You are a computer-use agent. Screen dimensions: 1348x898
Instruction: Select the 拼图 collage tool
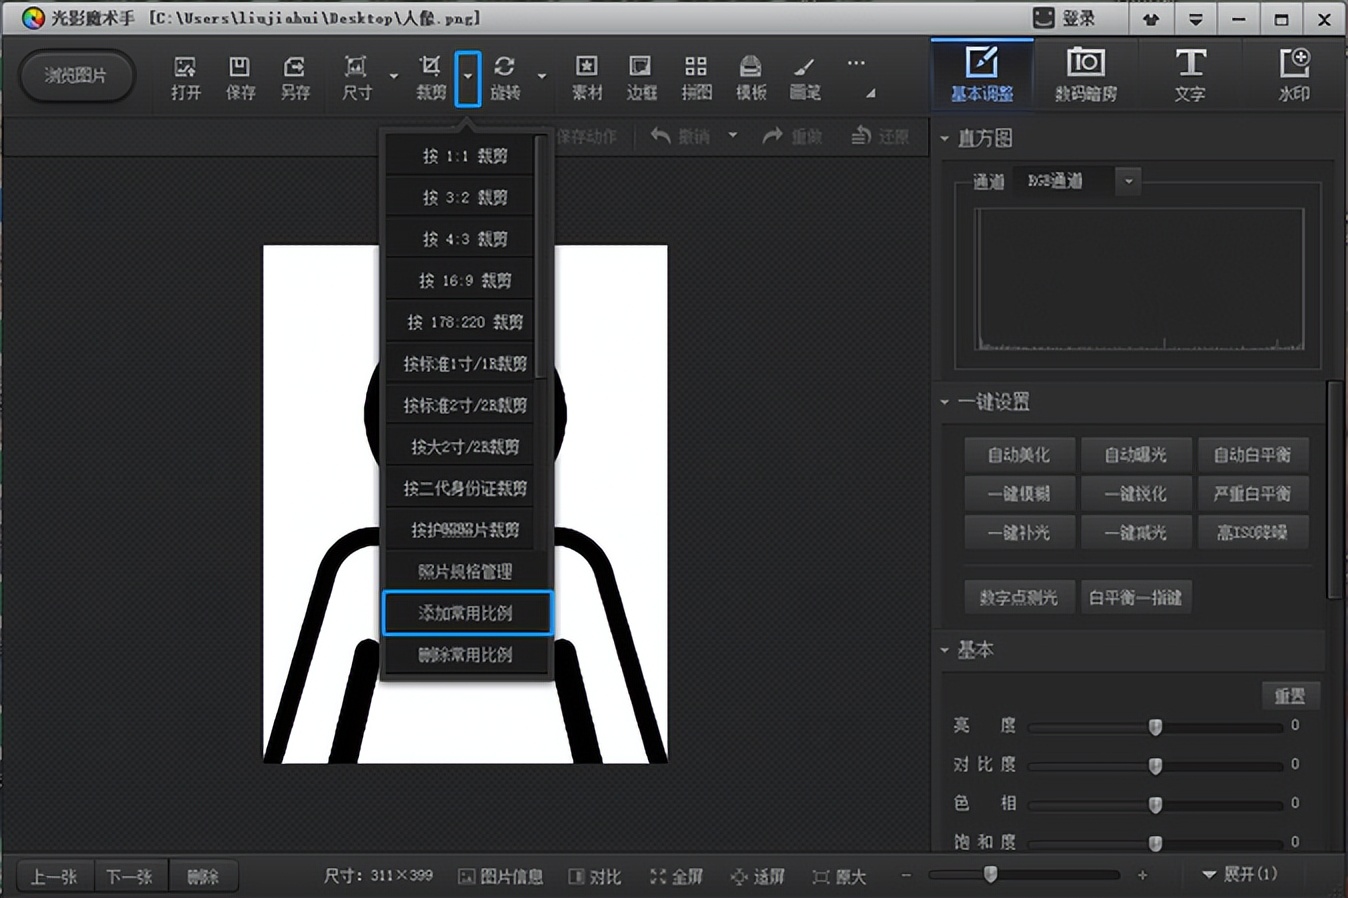pos(695,77)
